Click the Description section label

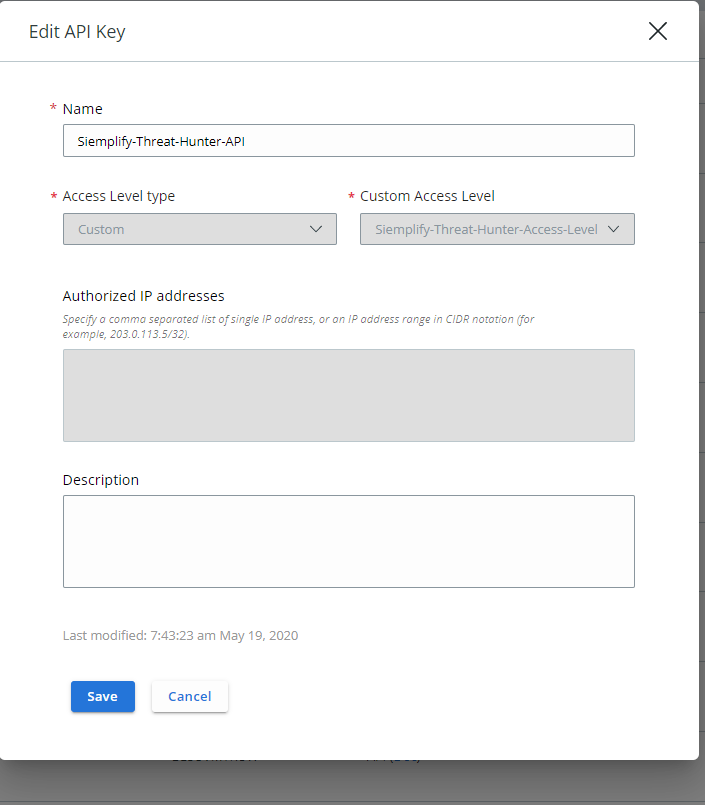click(x=101, y=480)
